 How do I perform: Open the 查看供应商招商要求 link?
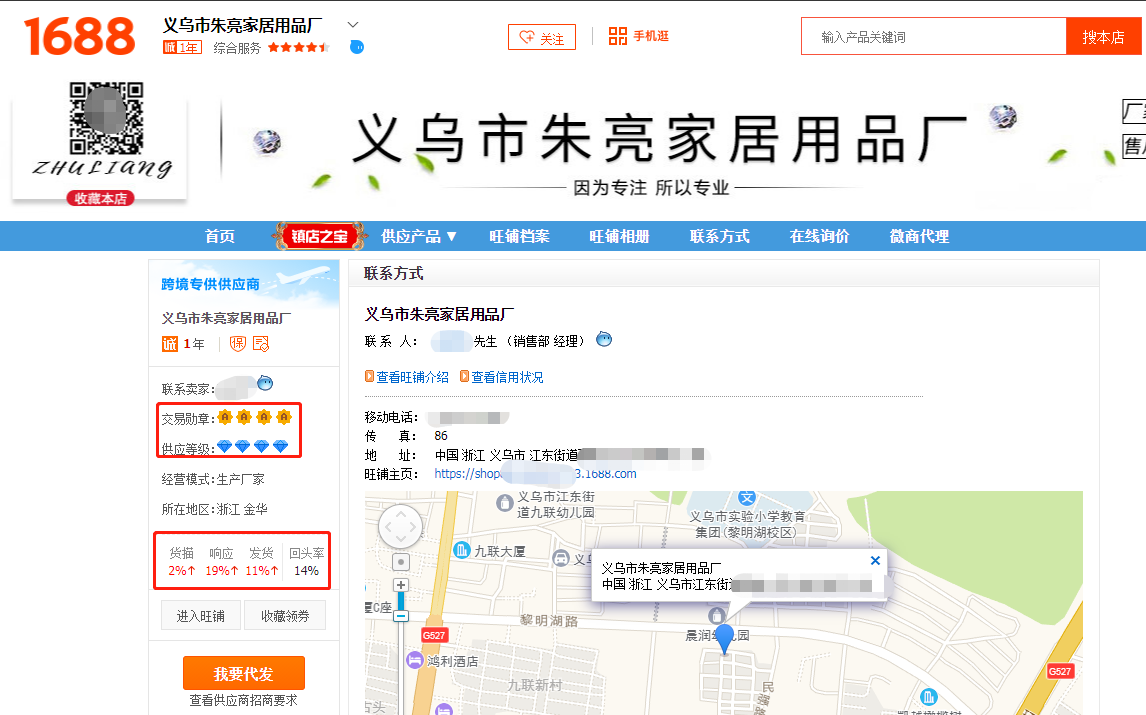pos(243,700)
